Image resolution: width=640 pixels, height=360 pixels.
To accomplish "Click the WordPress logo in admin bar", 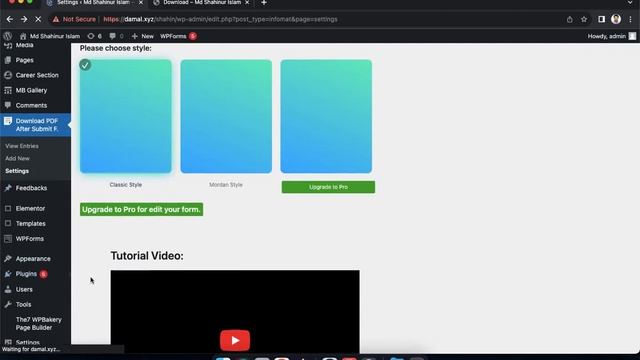I will coord(7,36).
